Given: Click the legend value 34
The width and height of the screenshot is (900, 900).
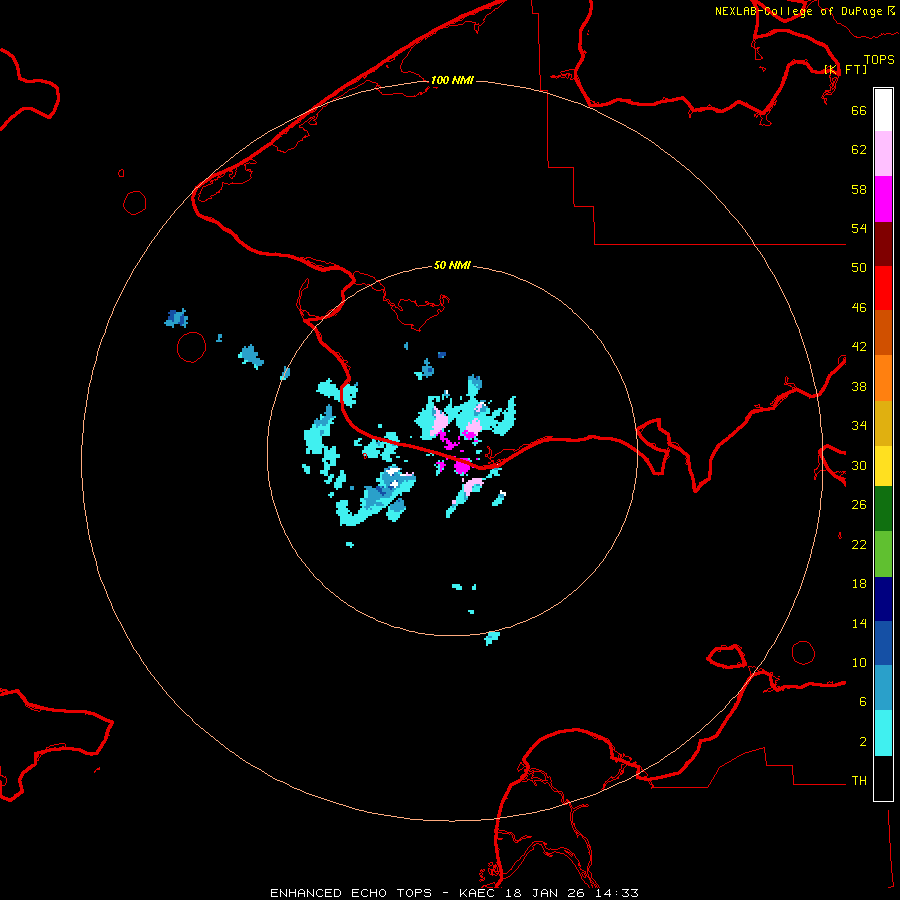Looking at the screenshot, I should 859,426.
